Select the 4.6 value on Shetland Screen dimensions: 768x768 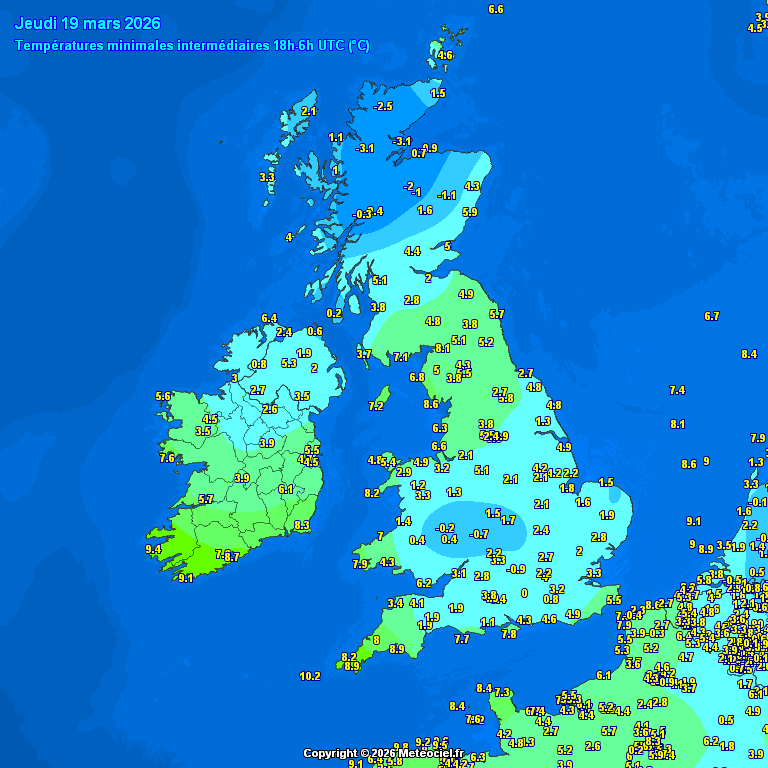tap(445, 55)
